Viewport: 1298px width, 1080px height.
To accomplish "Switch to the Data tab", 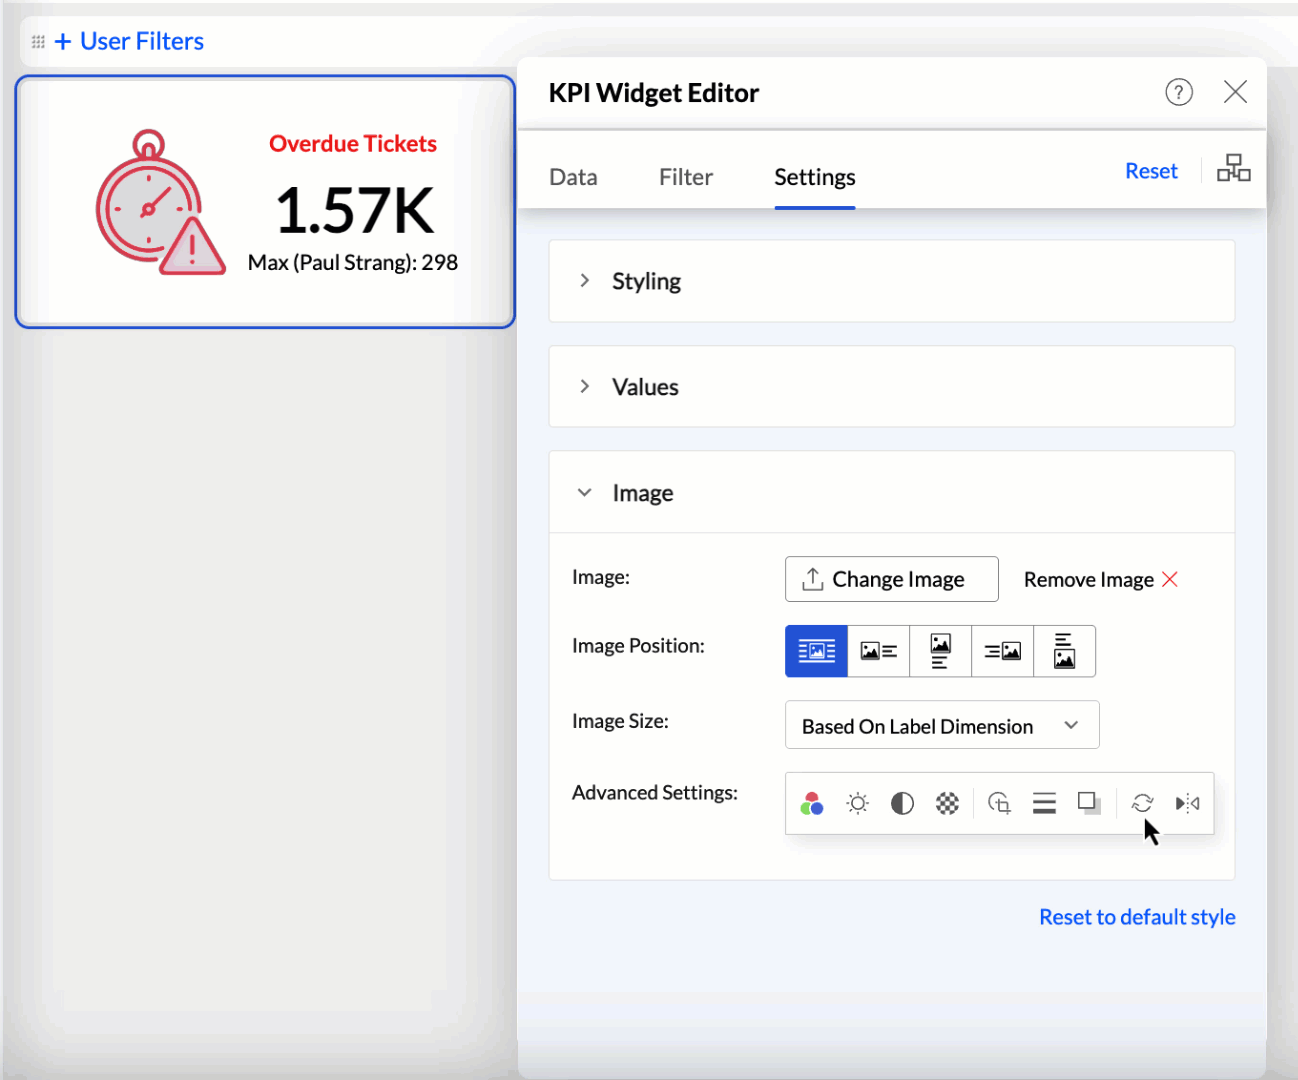I will (573, 177).
